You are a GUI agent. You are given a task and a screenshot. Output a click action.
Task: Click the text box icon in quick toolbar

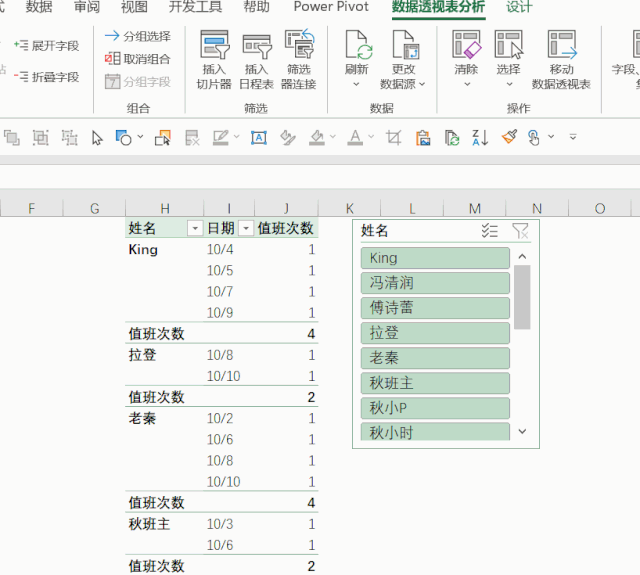click(x=259, y=138)
